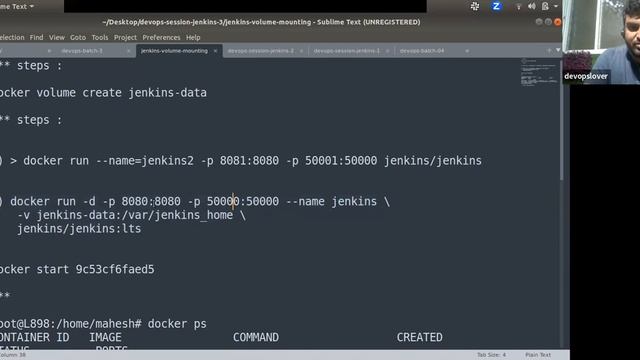Screen dimensions: 640x360
Task: Change the Plain Text syntax selector
Action: coord(538,355)
